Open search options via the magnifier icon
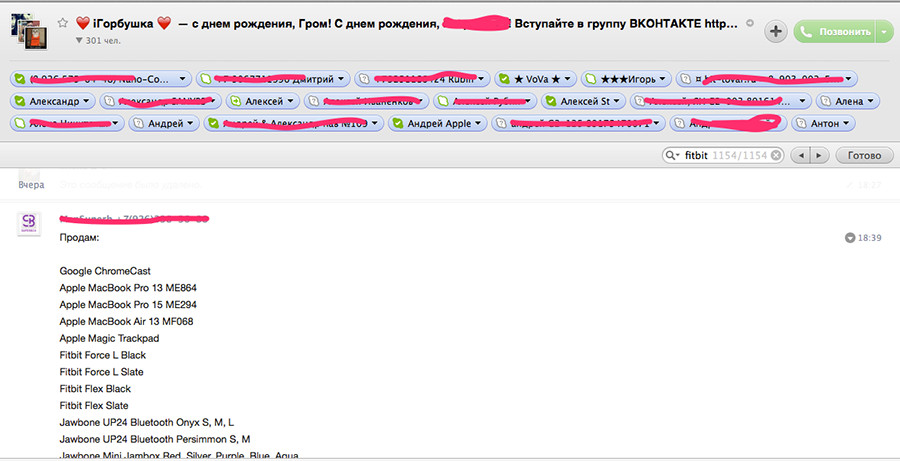The image size is (900, 461). point(672,156)
